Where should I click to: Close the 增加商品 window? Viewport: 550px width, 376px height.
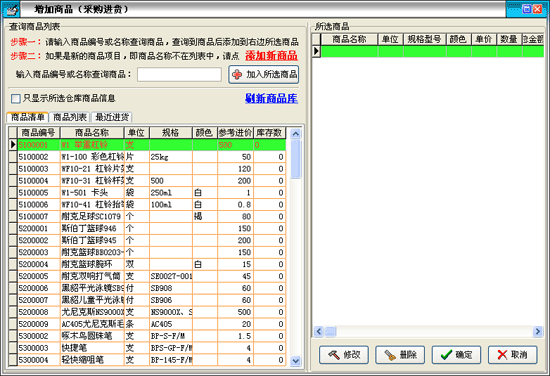[x=537, y=9]
